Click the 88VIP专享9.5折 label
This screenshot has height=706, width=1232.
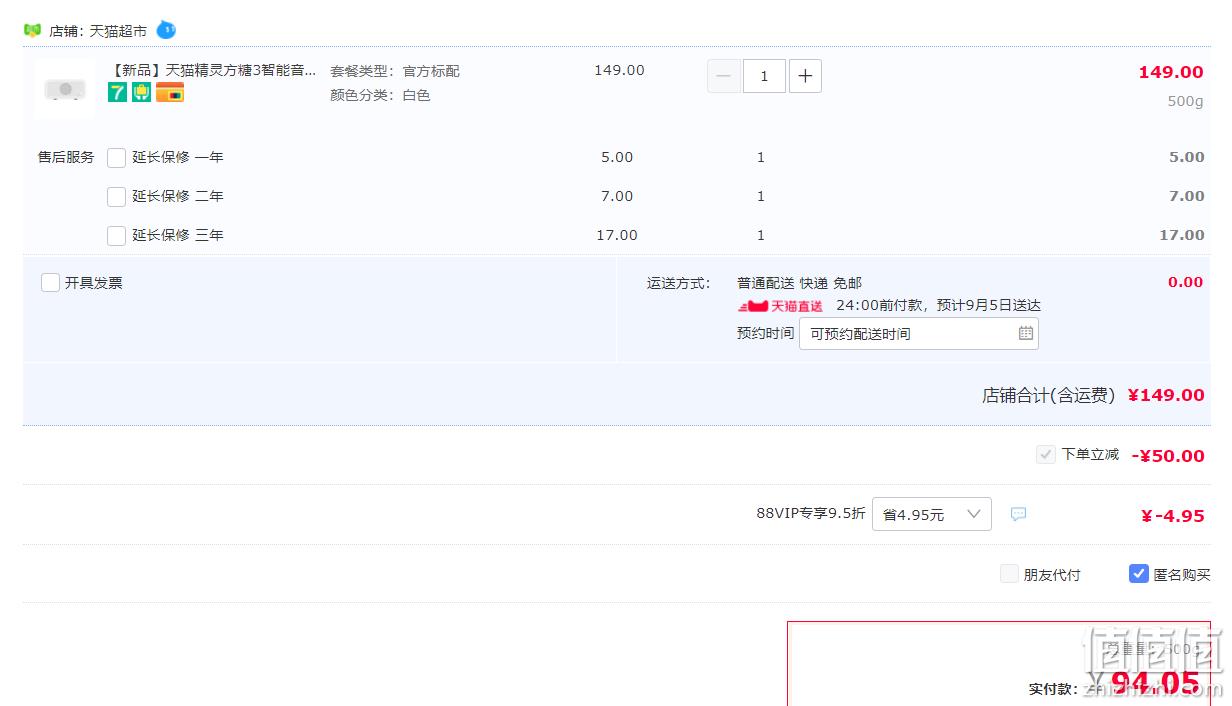click(x=811, y=513)
